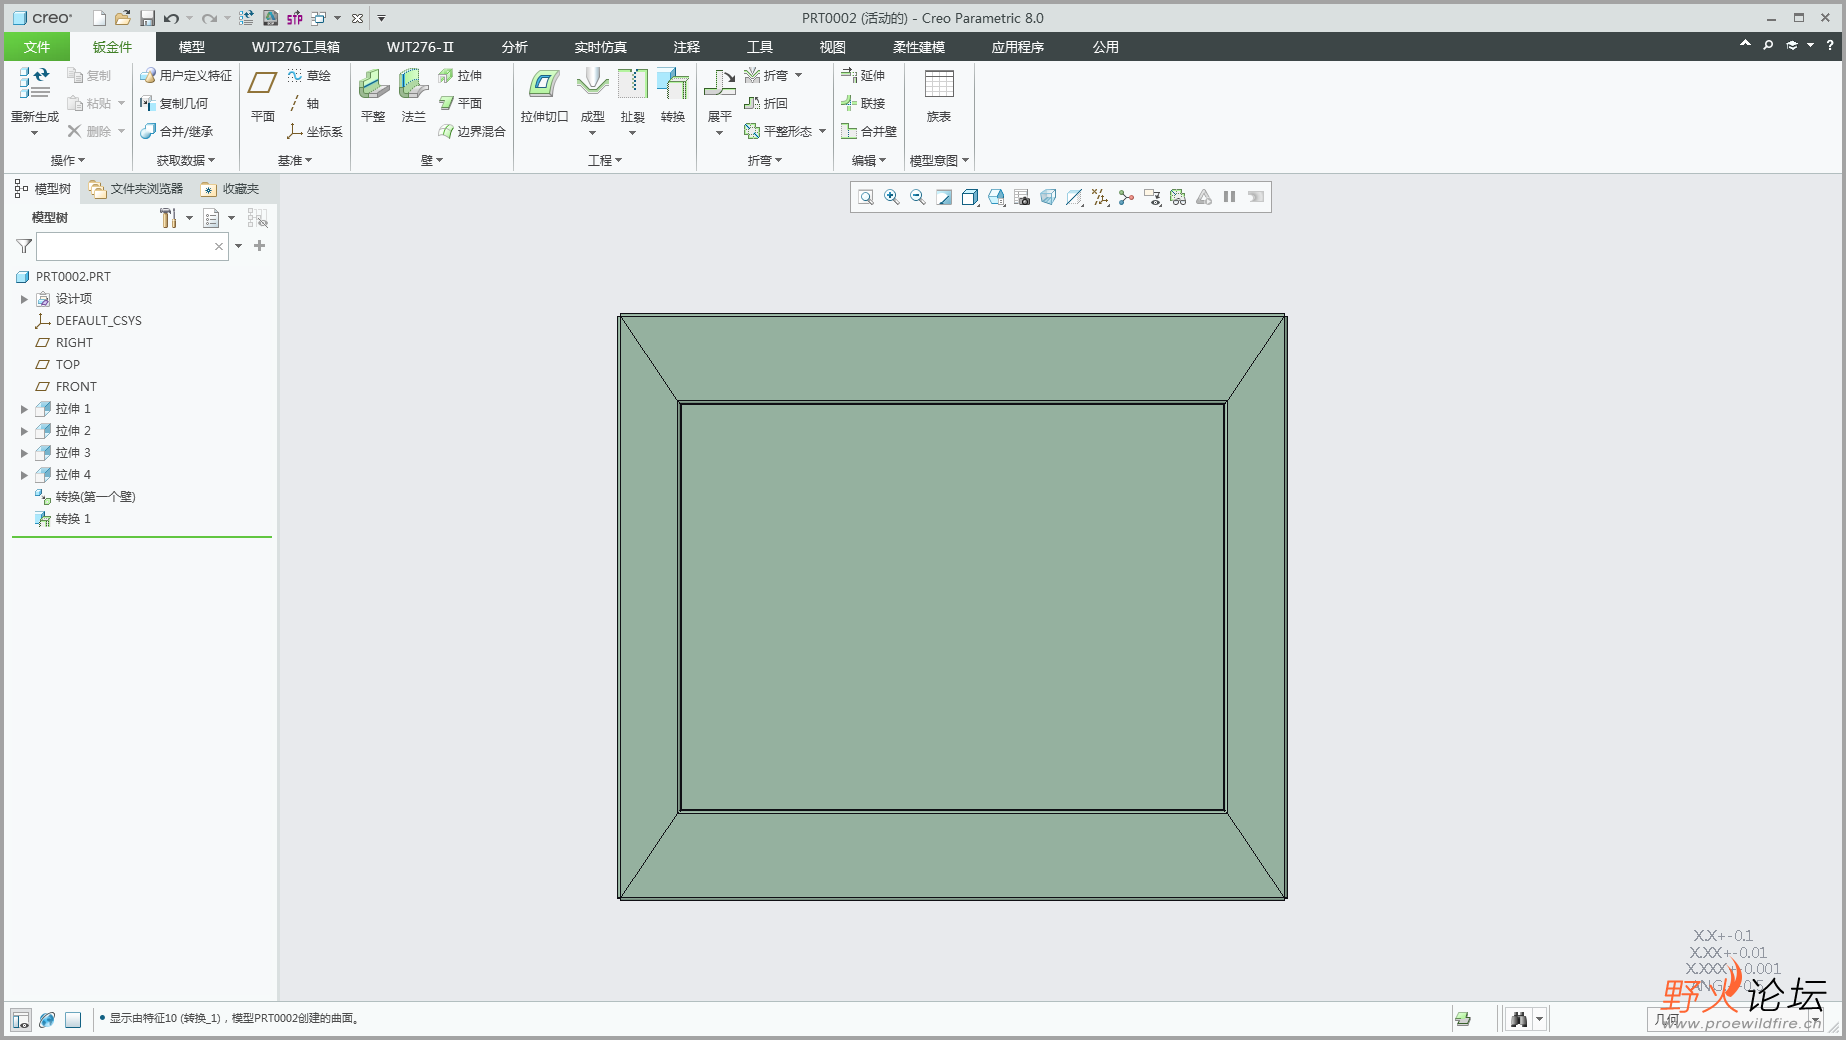1846x1040 pixels.
Task: Click the Zoom Out icon in graphics toolbar
Action: click(x=918, y=197)
